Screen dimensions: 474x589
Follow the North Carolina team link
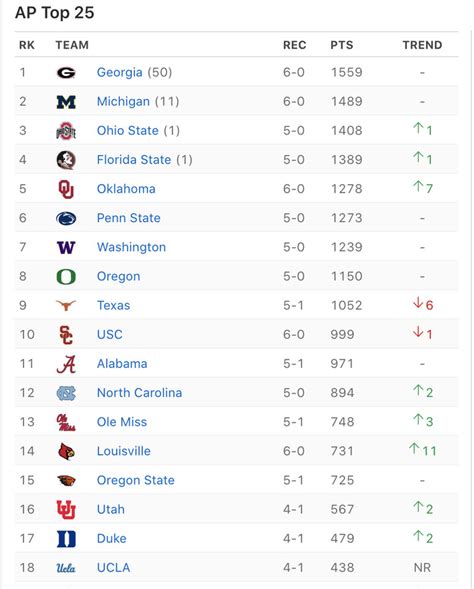[139, 393]
